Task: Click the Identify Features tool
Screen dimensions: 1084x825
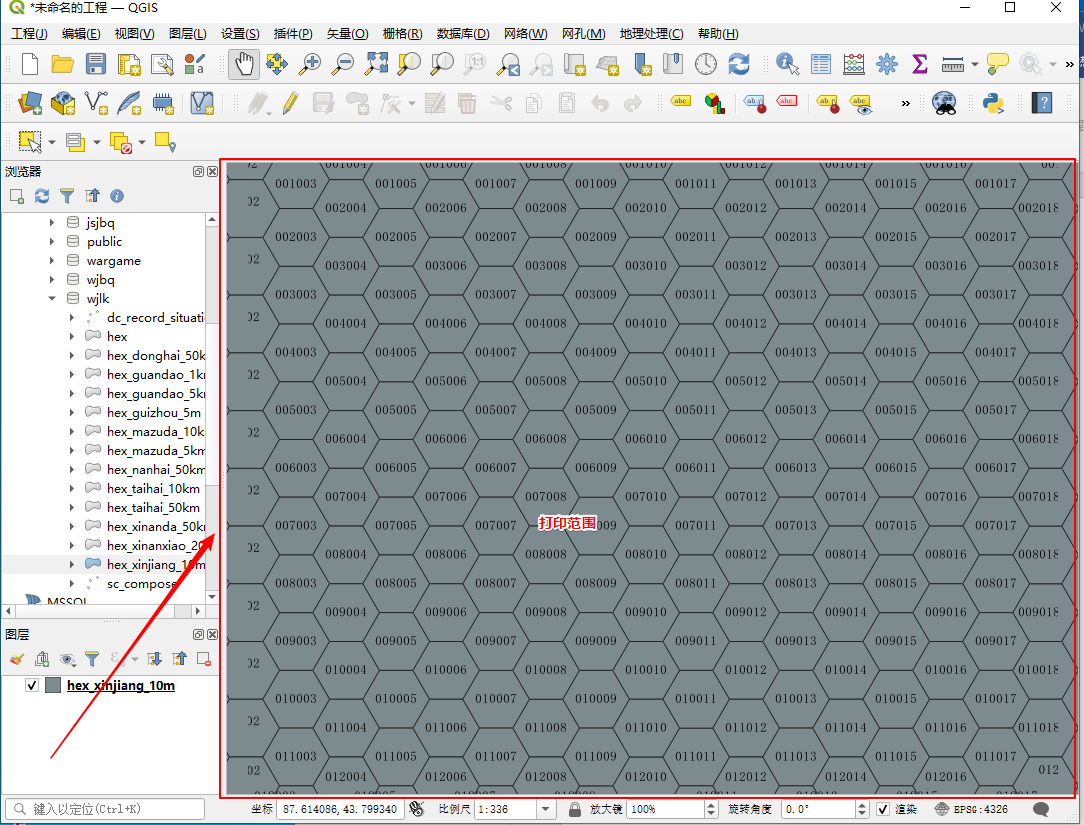Action: tap(788, 64)
